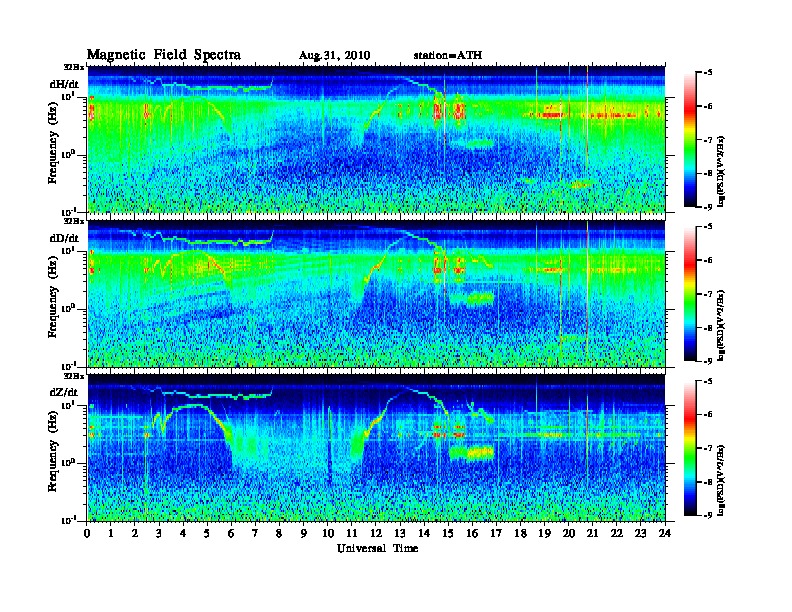The image size is (792, 612).
Task: Click the '21' hour tick label
Action: coord(592,533)
